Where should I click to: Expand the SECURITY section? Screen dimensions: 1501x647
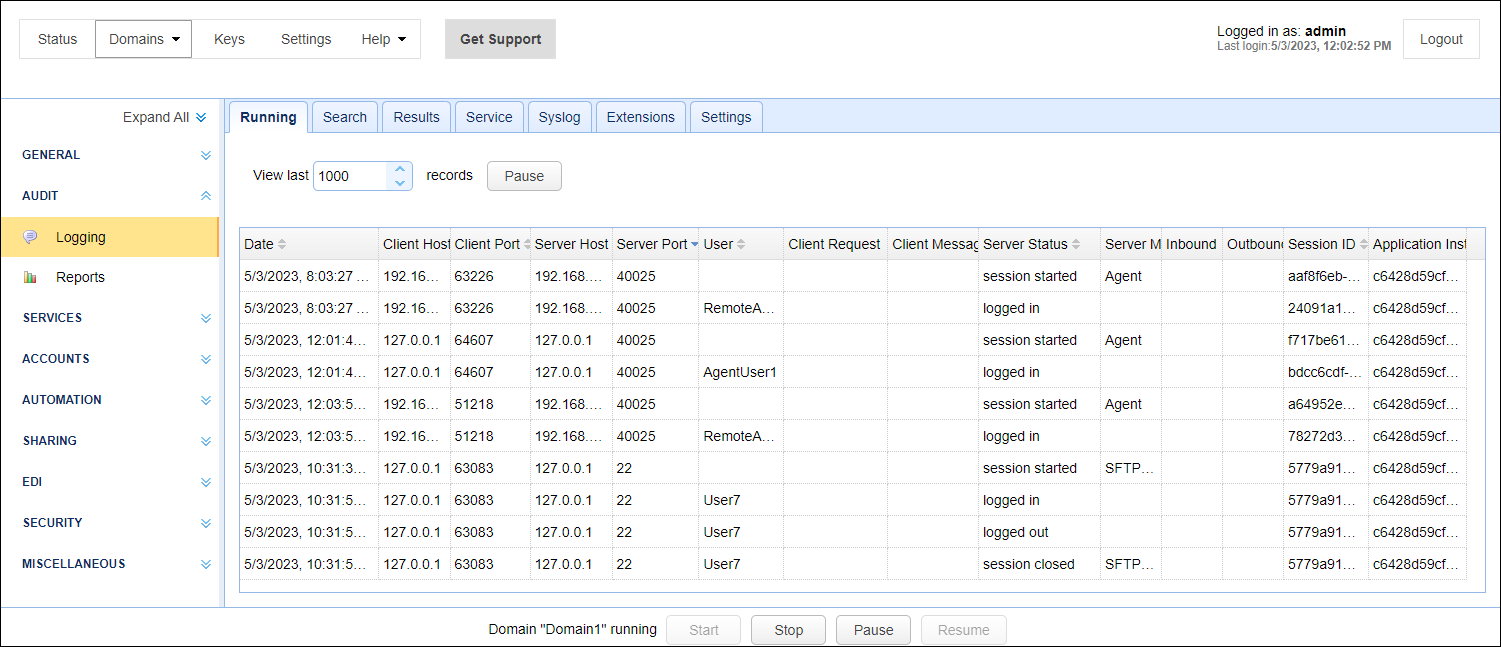pyautogui.click(x=206, y=523)
